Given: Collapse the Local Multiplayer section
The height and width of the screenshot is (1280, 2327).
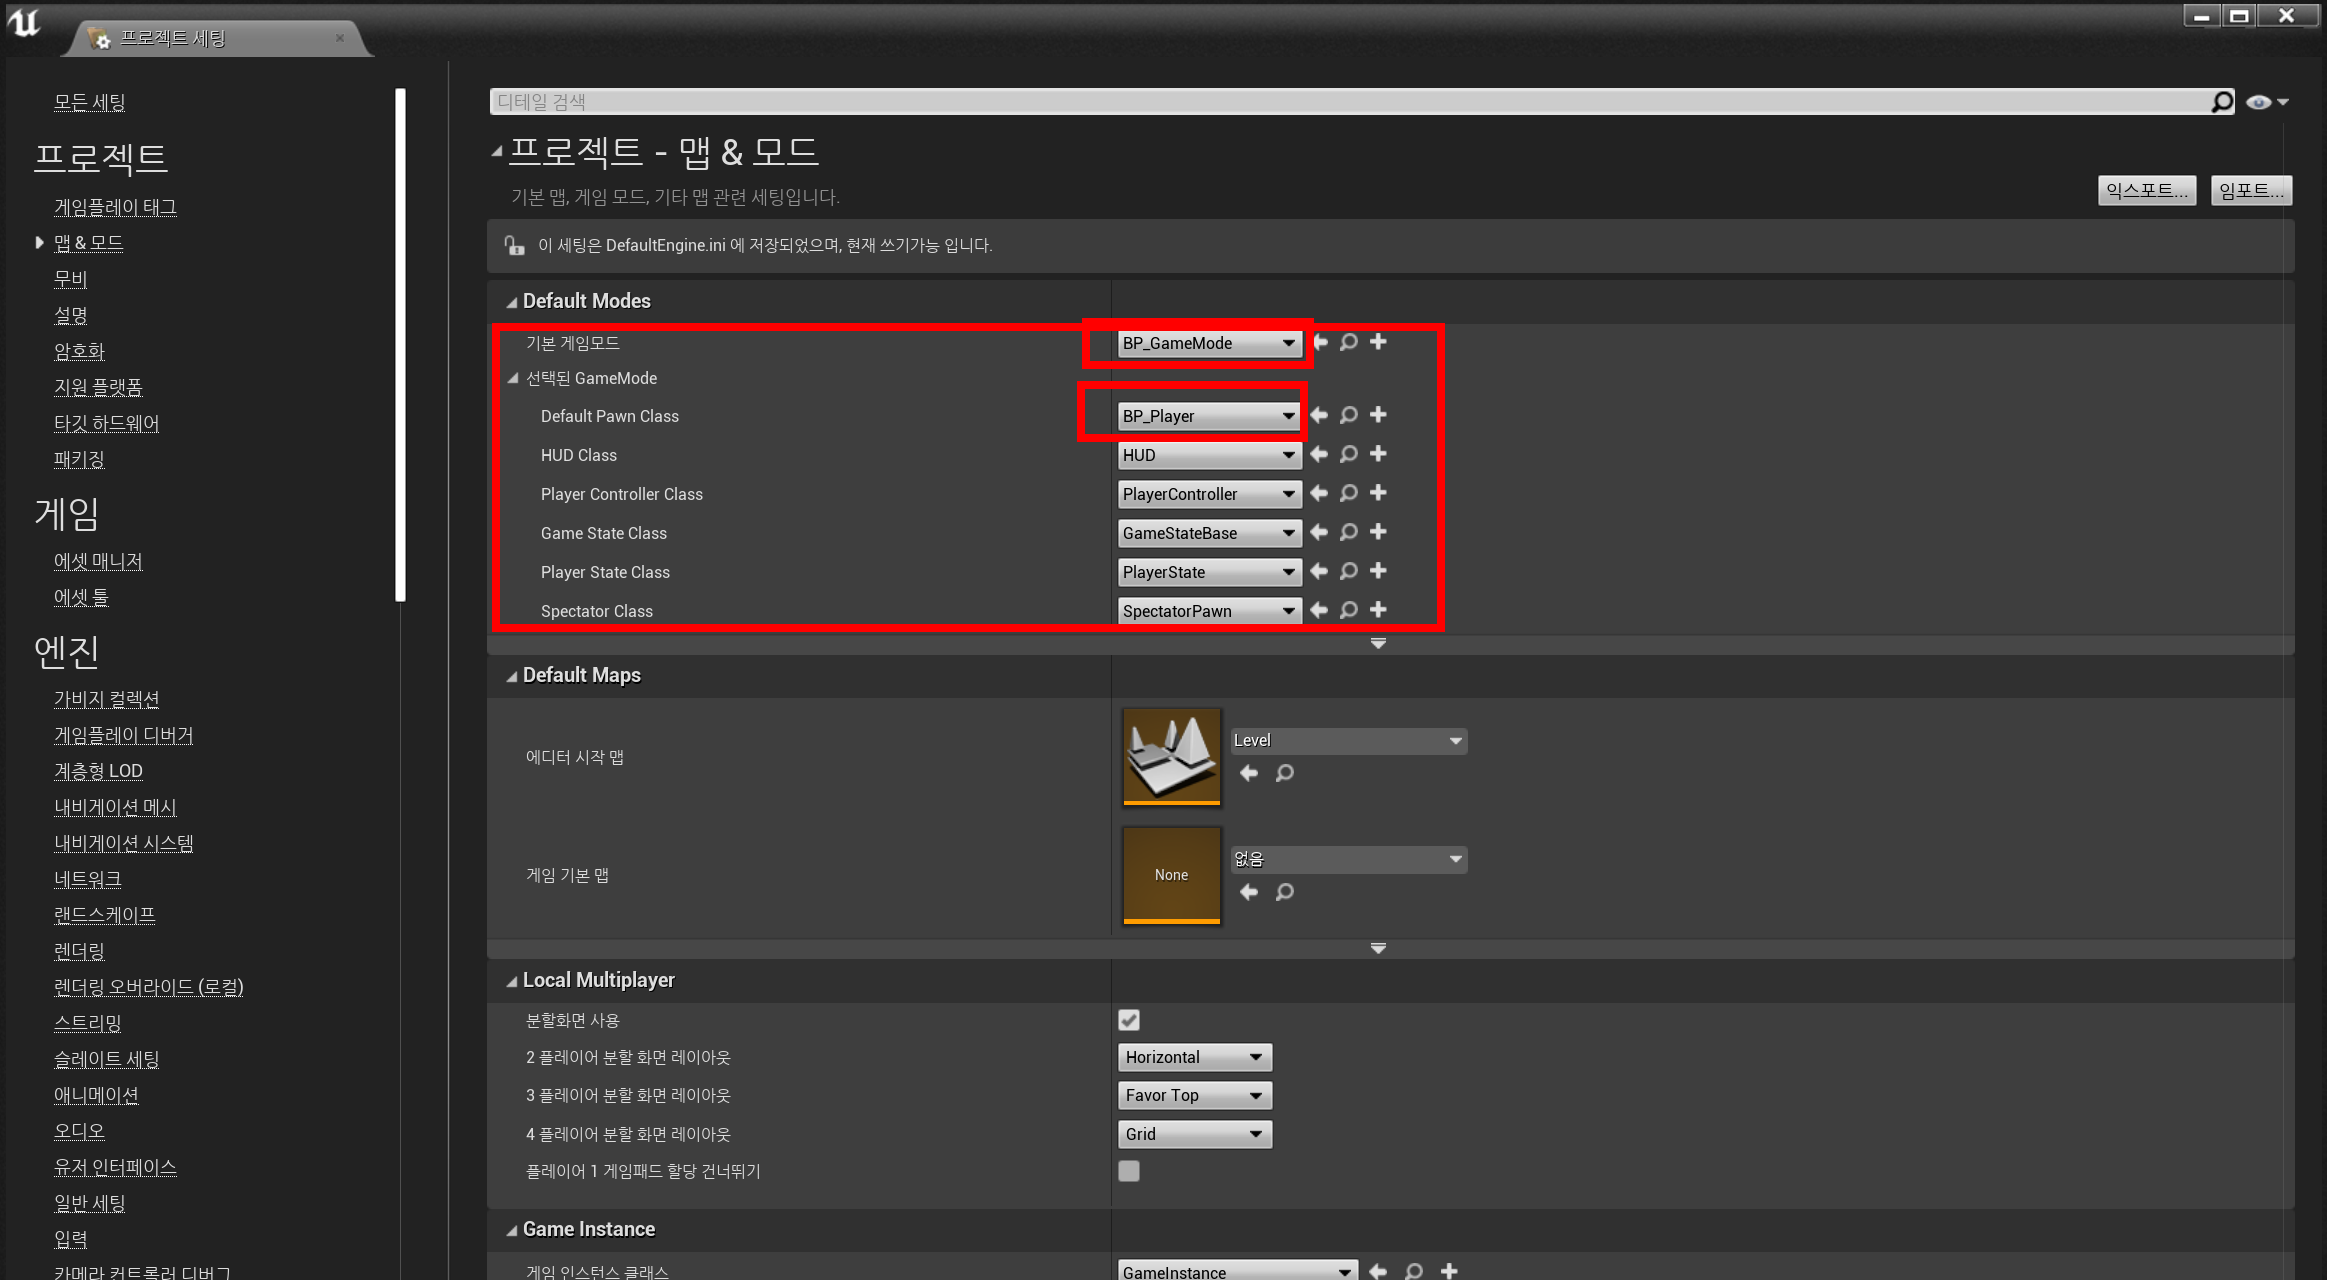Looking at the screenshot, I should (512, 981).
